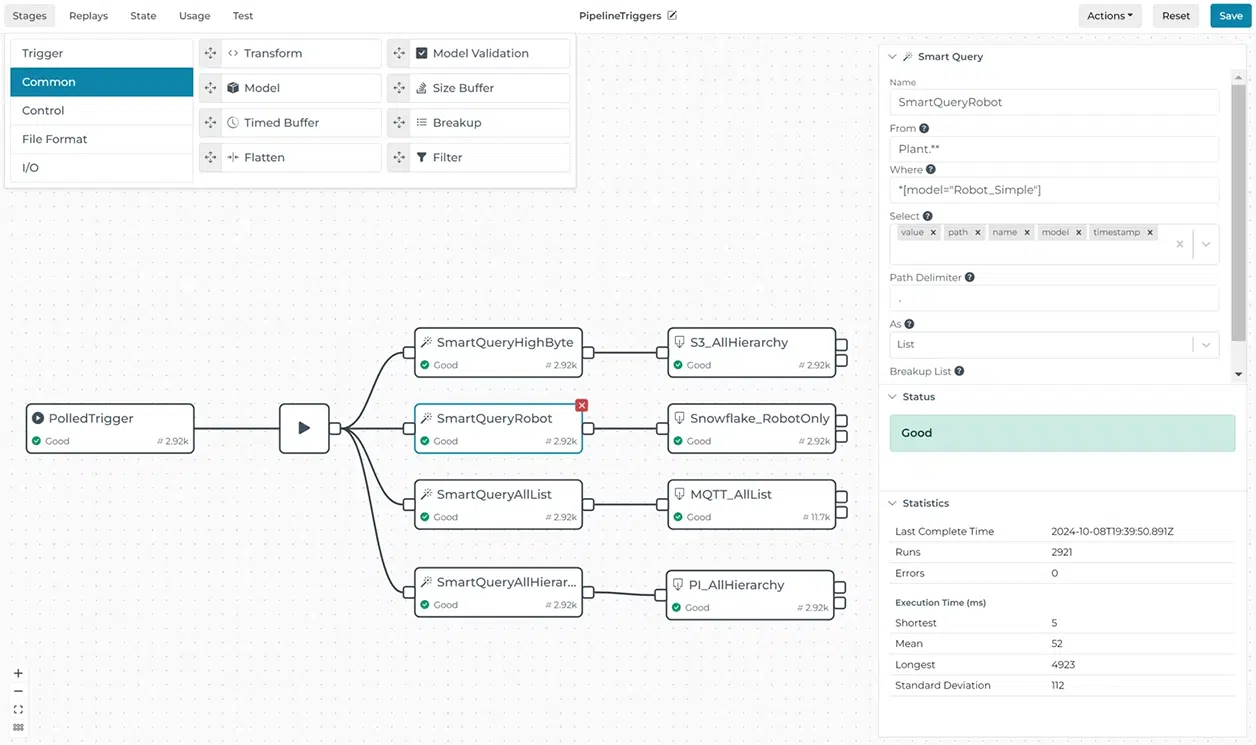Switch to the Replays tab

88,15
